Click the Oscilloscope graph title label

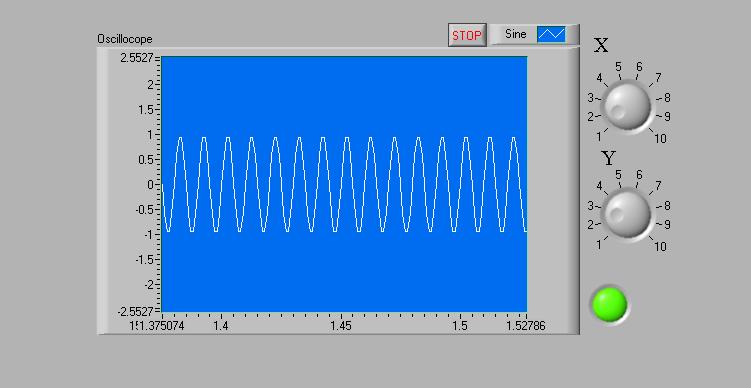point(125,39)
